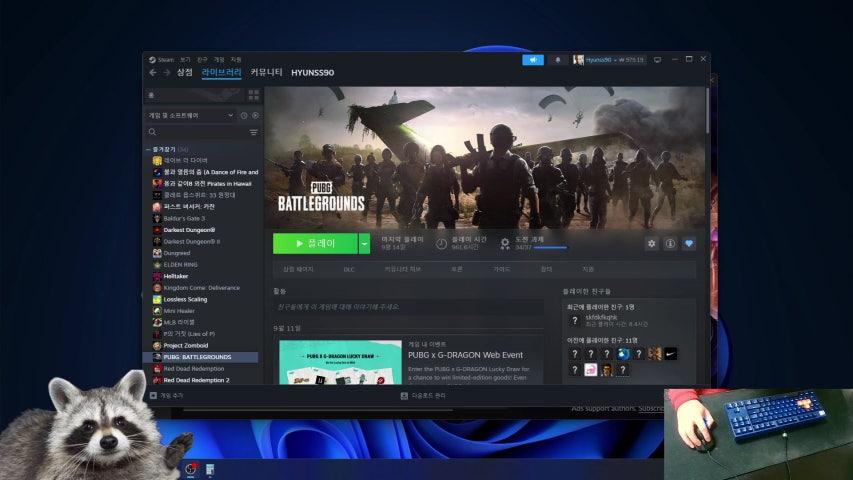This screenshot has width=853, height=480.
Task: Click the add game button
Action: click(x=167, y=396)
